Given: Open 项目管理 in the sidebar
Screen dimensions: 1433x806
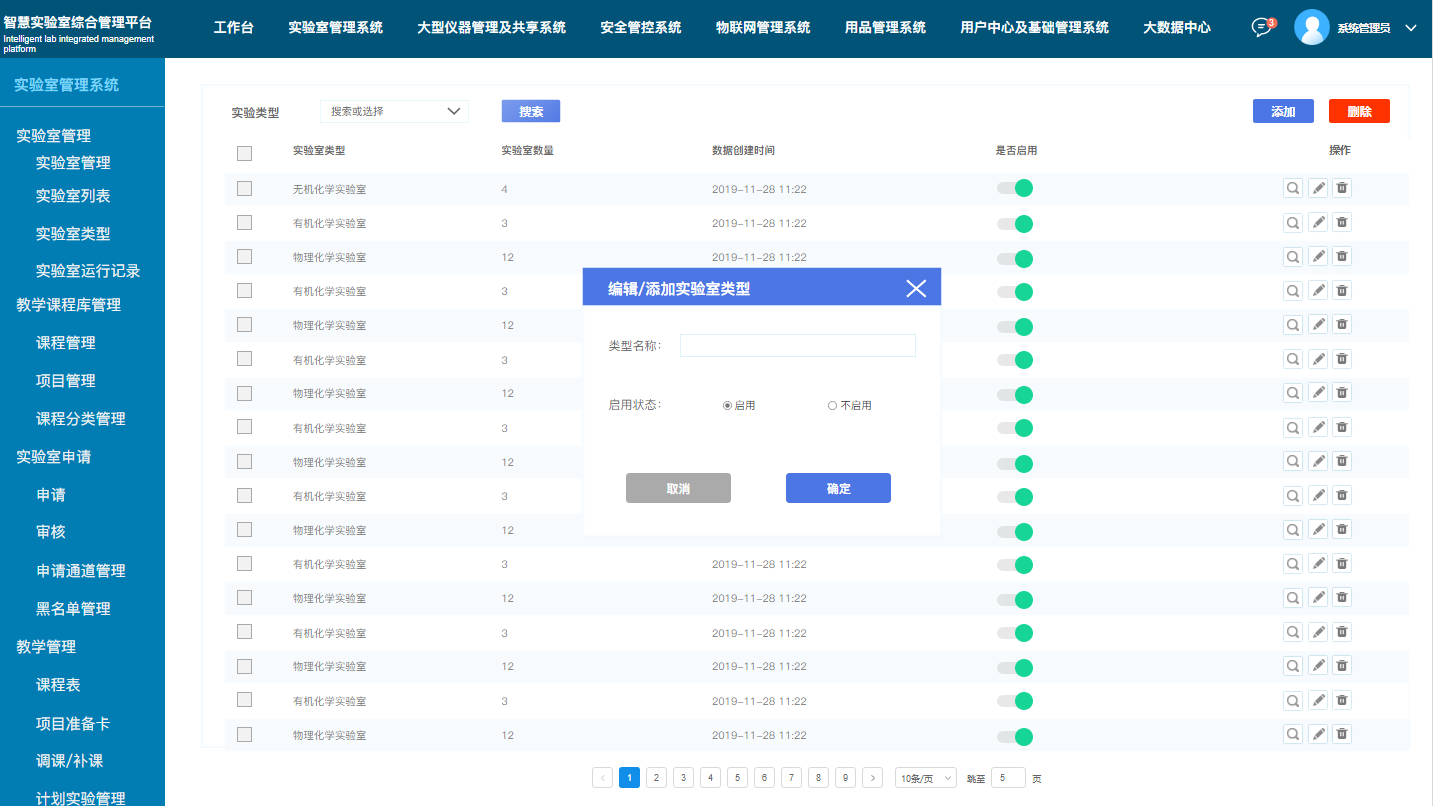Looking at the screenshot, I should click(66, 381).
